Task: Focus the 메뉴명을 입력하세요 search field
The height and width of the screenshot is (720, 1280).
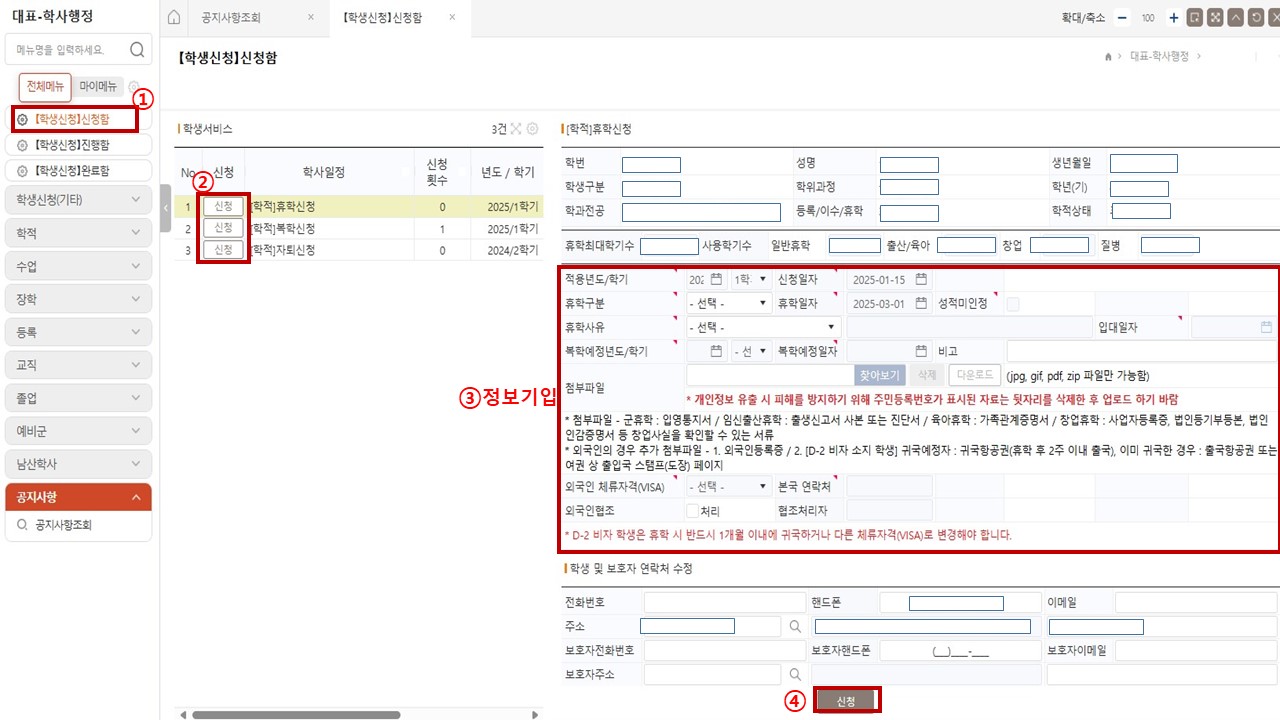Action: 78,50
